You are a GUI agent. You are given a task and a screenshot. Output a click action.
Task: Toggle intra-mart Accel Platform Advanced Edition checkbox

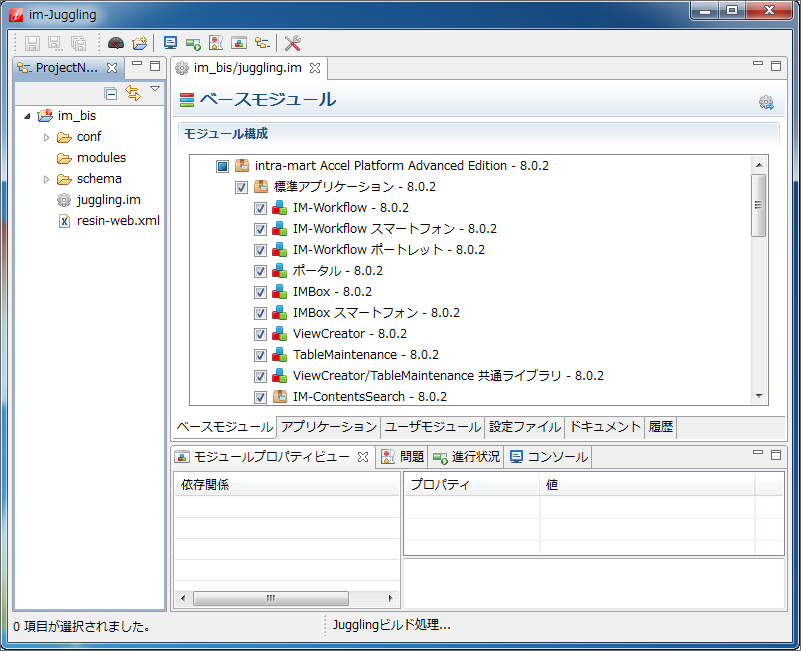click(x=222, y=166)
